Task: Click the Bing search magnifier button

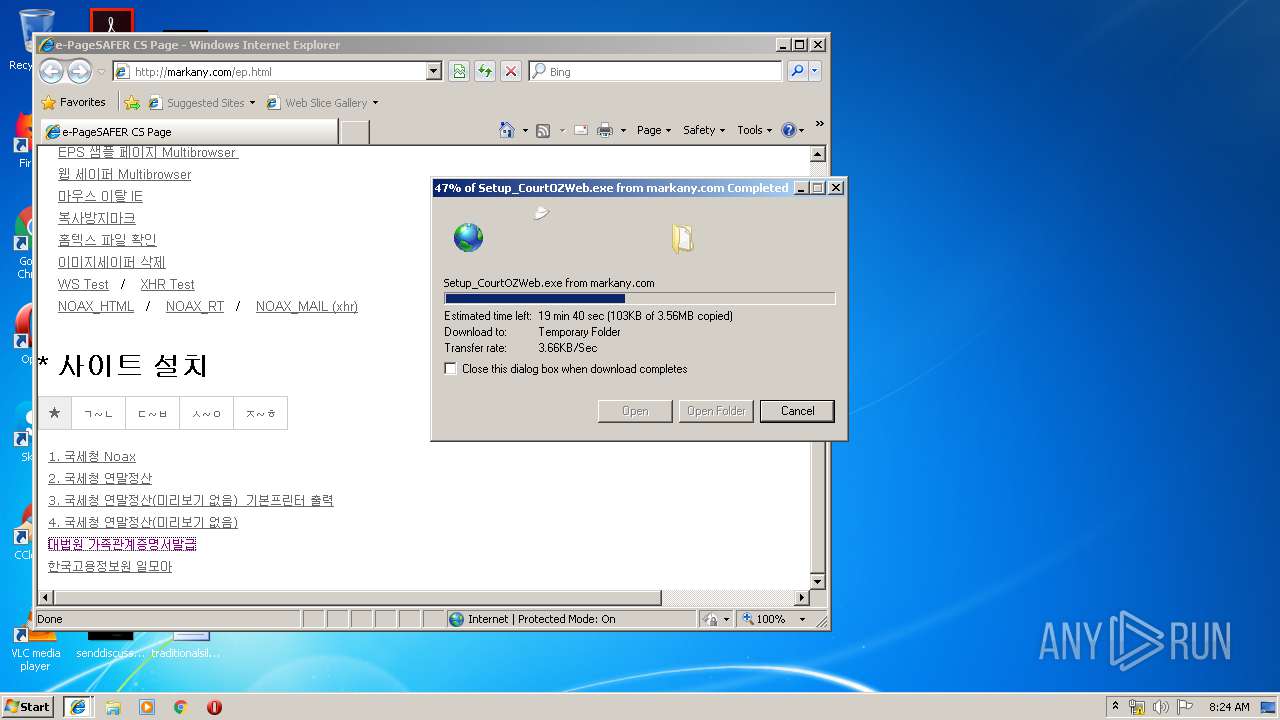Action: click(797, 71)
